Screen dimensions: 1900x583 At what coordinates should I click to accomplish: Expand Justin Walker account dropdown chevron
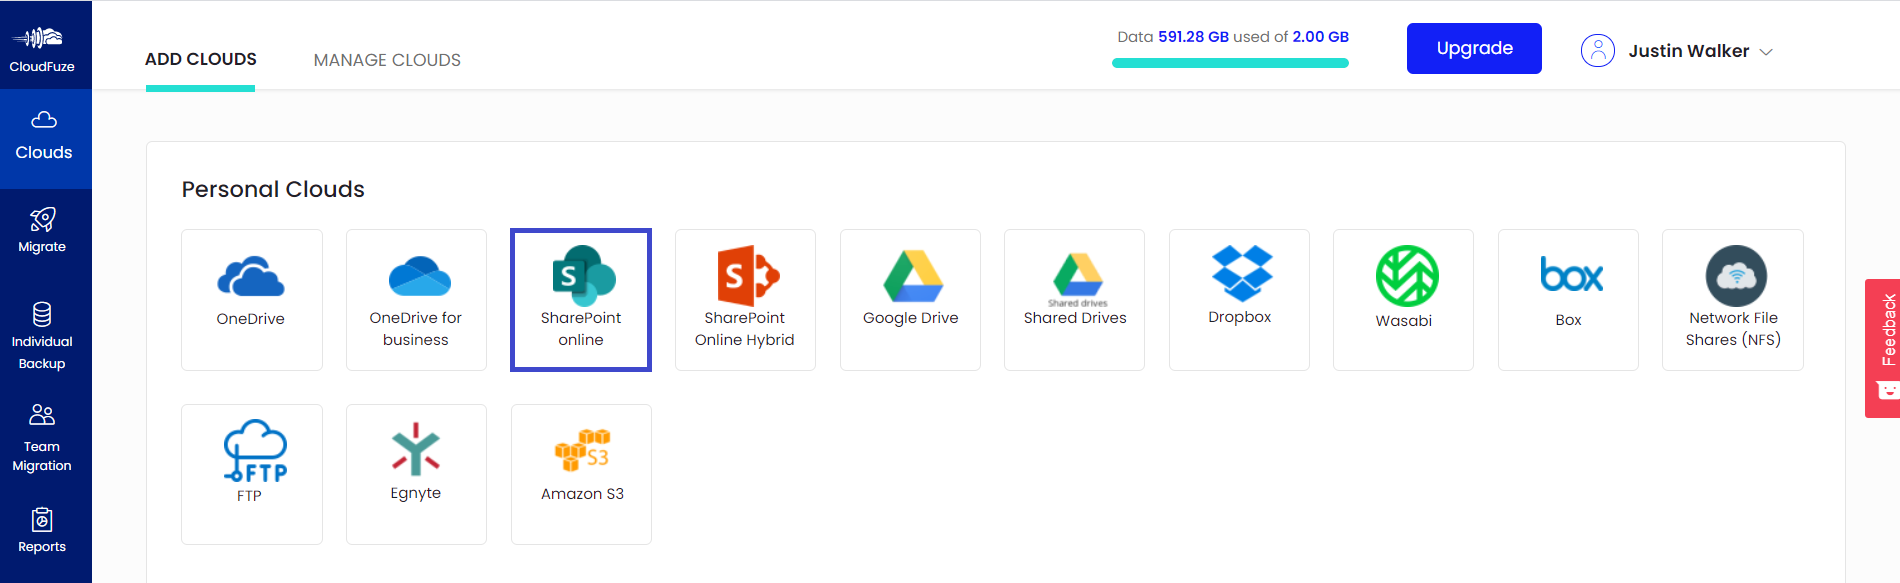click(1766, 52)
